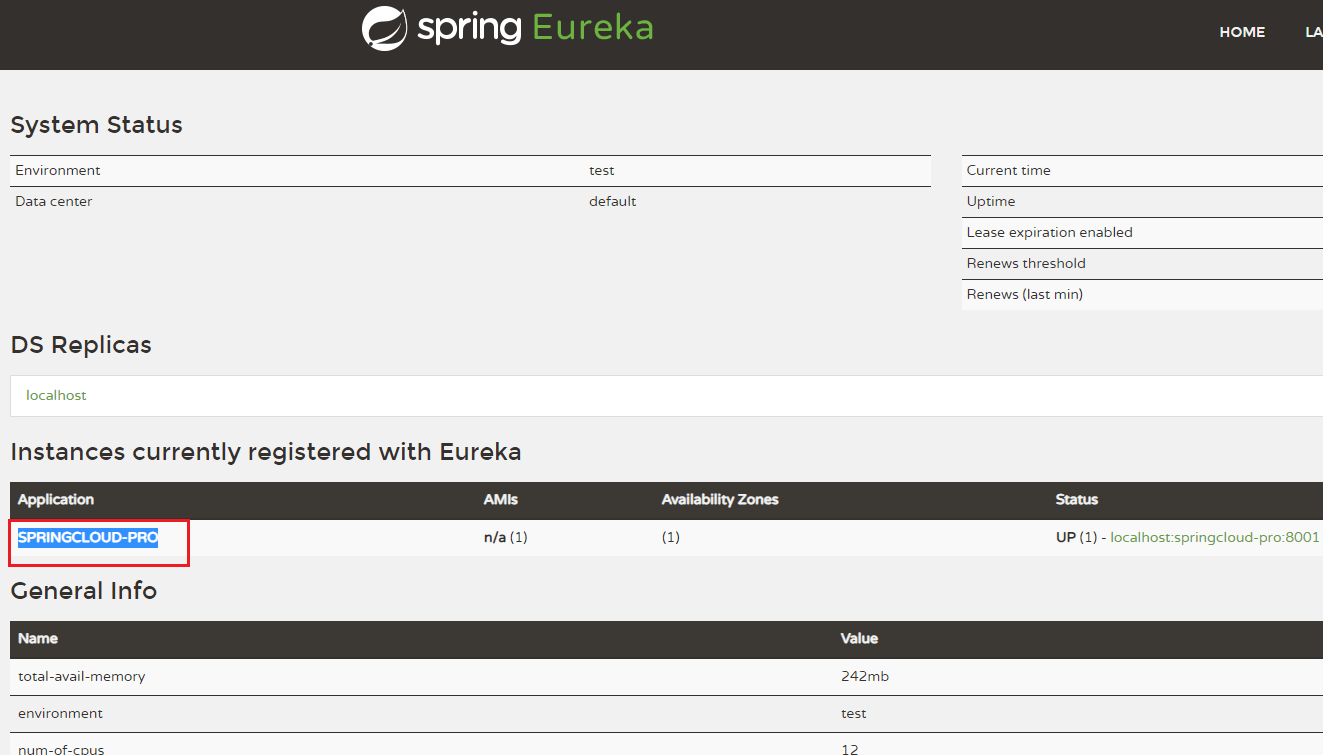1323x755 pixels.
Task: Click the Current time row
Action: 1142,171
